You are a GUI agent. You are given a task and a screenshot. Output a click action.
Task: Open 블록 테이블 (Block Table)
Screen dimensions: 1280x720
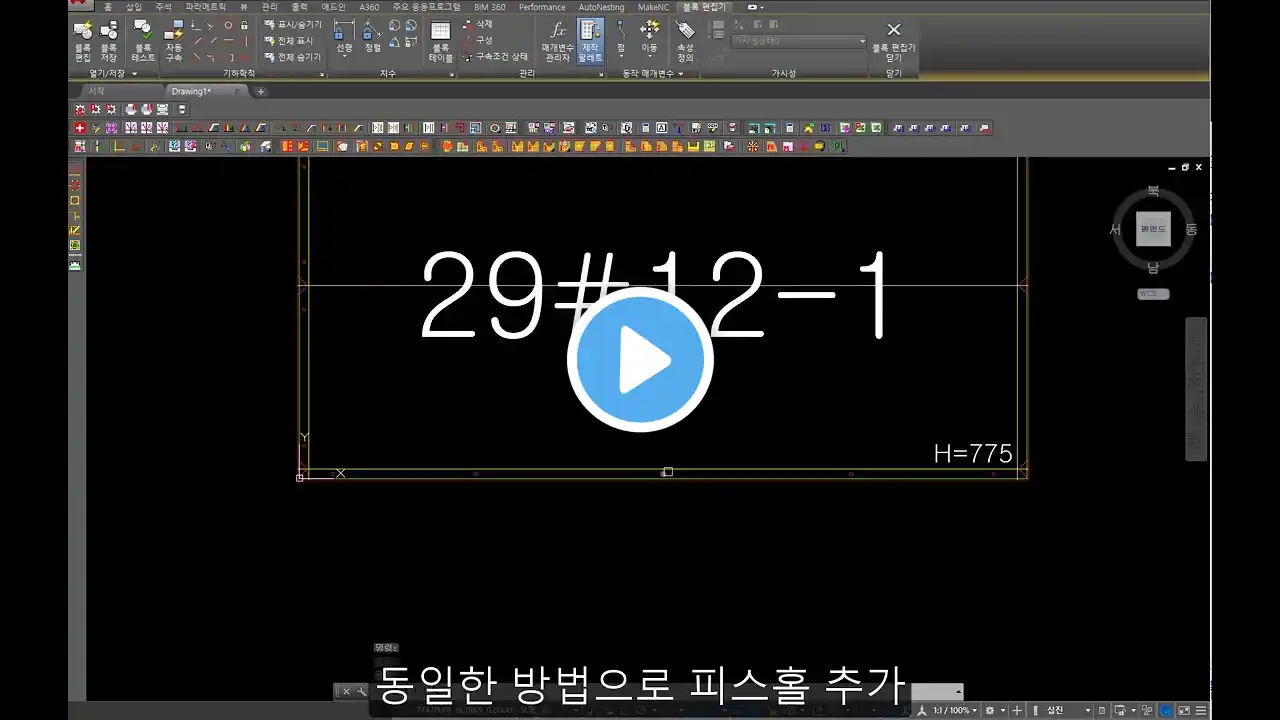point(441,42)
